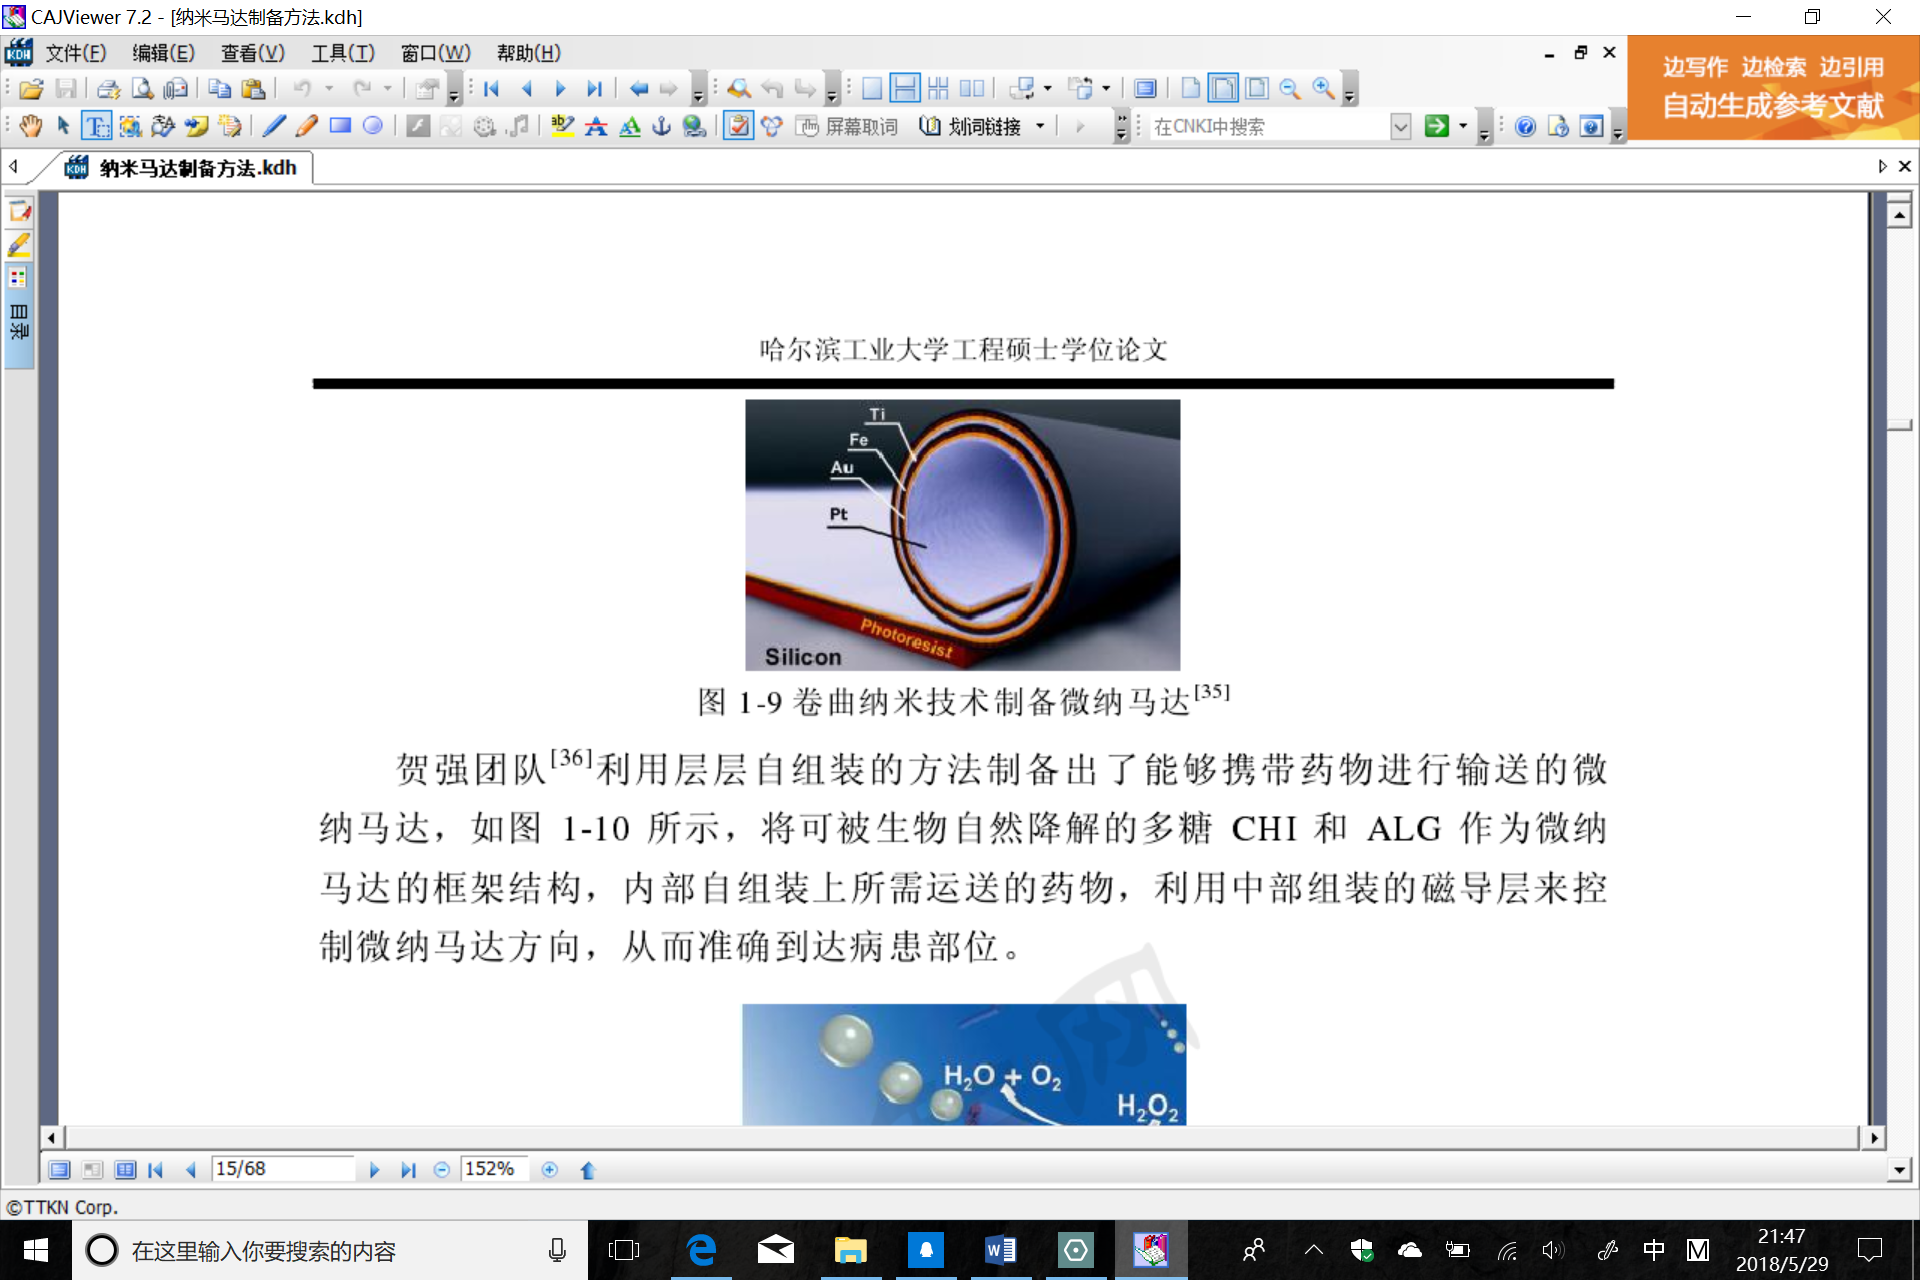This screenshot has width=1920, height=1280.
Task: Click the zoom in magnifier icon
Action: pyautogui.click(x=1323, y=89)
